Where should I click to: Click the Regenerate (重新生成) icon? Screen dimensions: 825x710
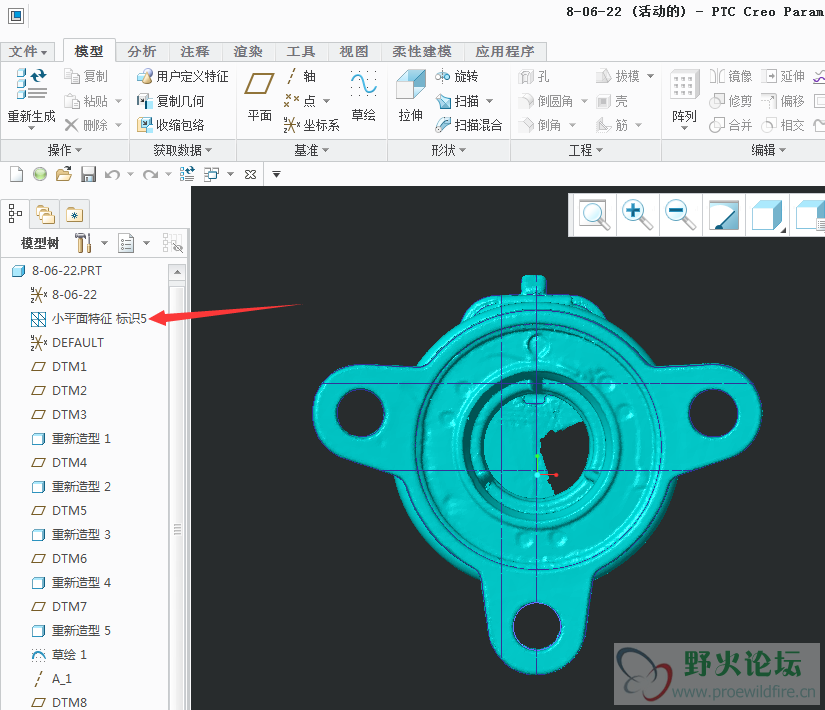pyautogui.click(x=32, y=84)
